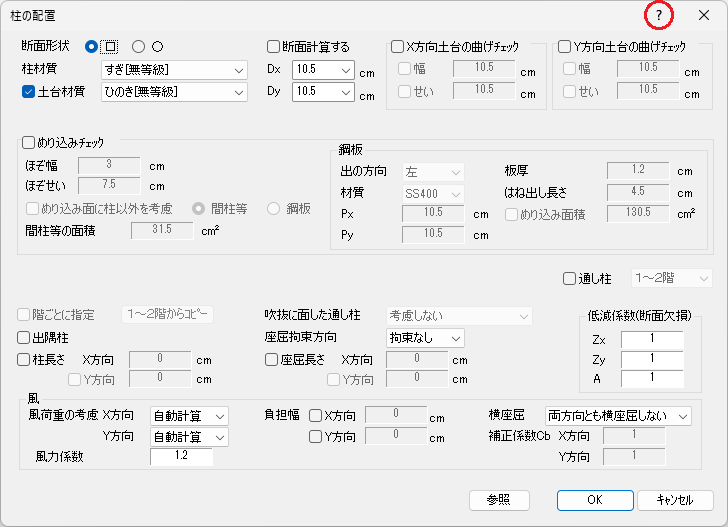Click the 参照 button

(499, 499)
